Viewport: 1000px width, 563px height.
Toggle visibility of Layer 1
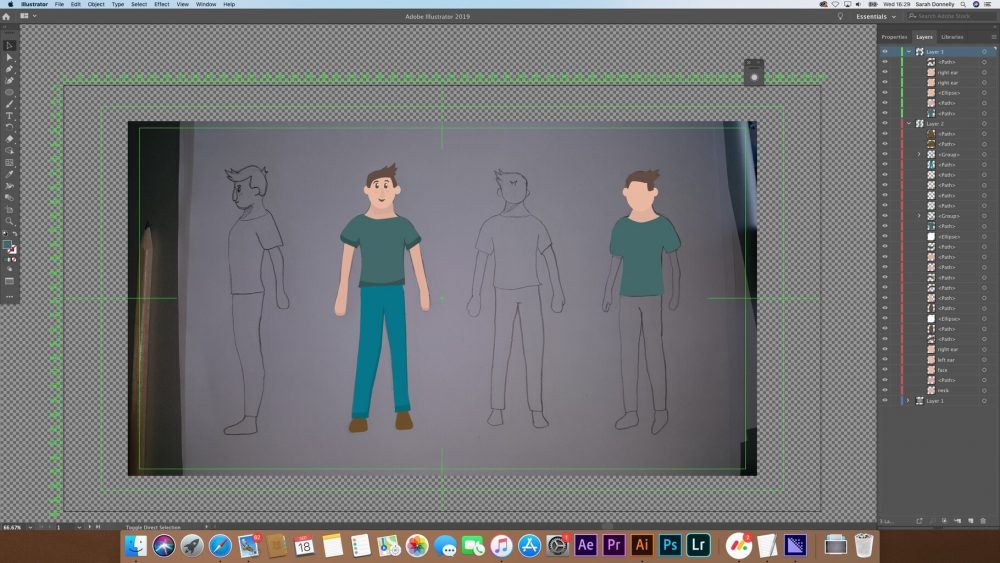coord(884,400)
